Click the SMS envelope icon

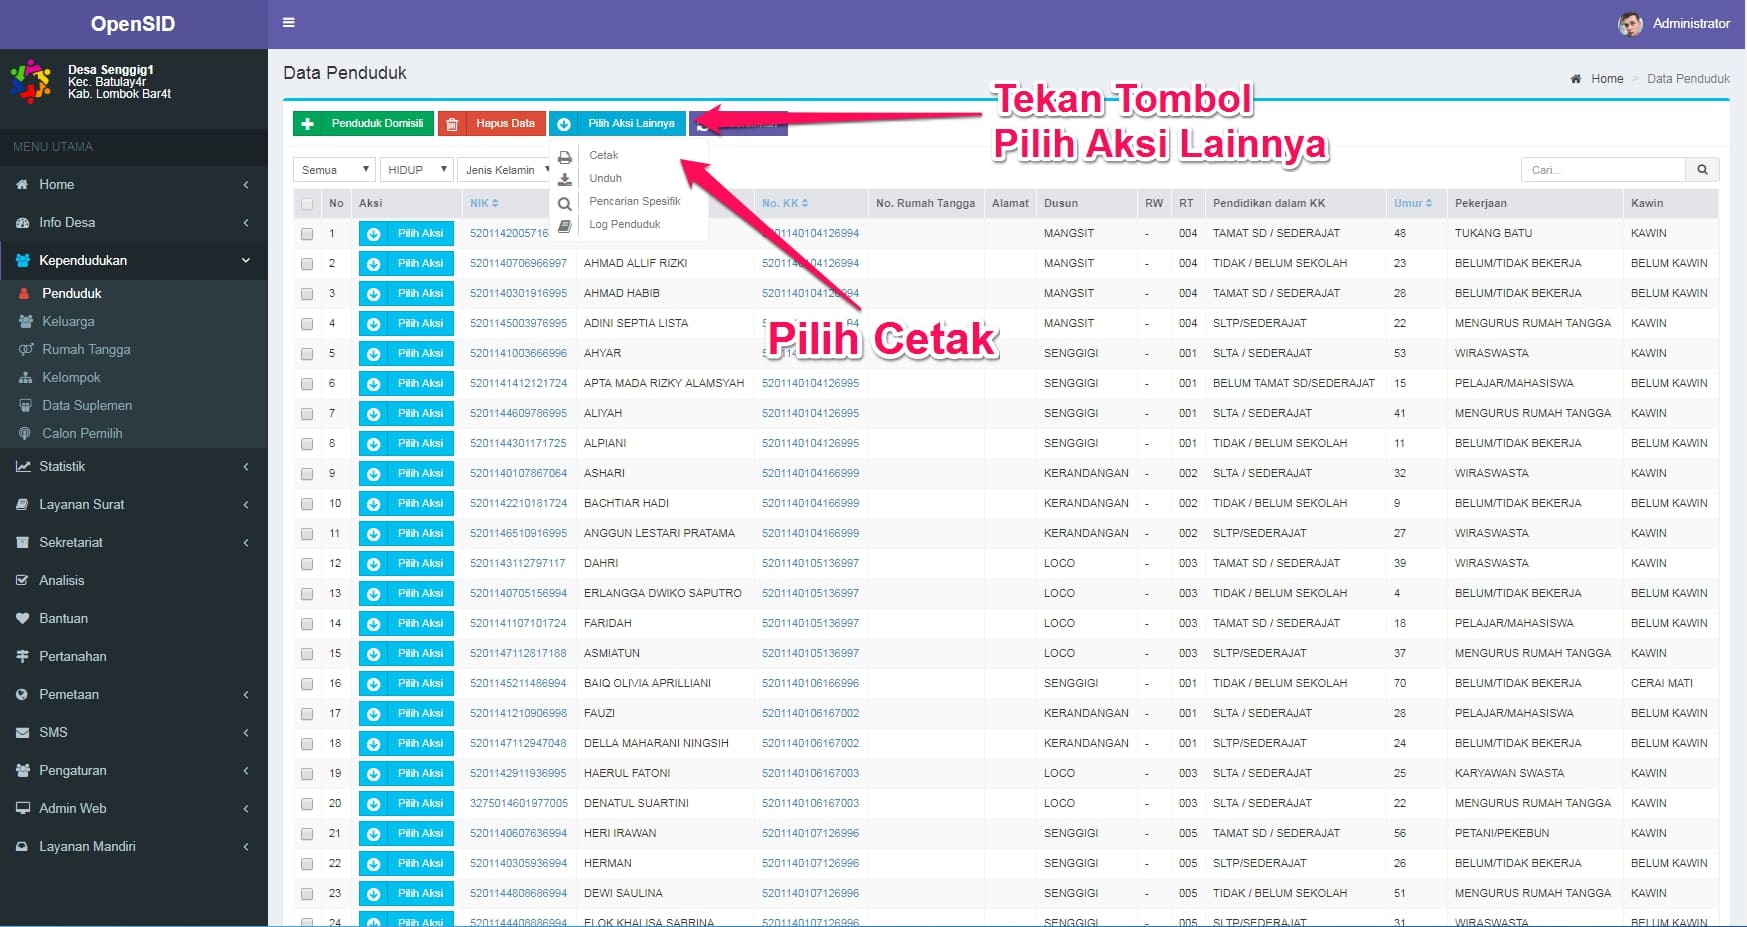(x=23, y=732)
